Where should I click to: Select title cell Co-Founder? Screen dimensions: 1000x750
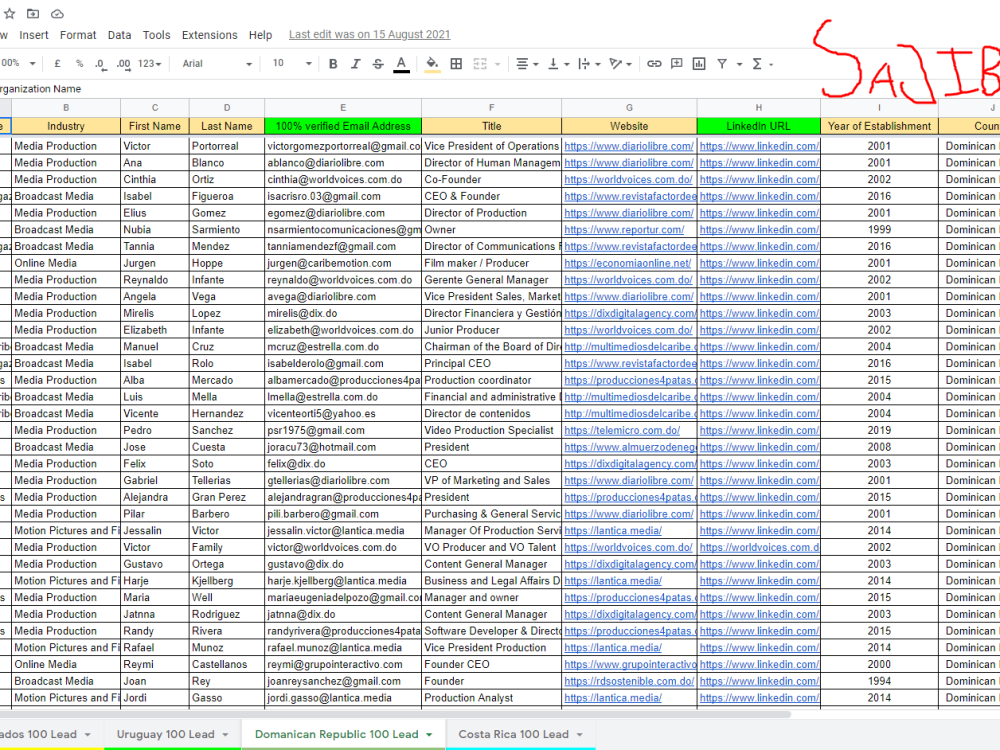491,179
